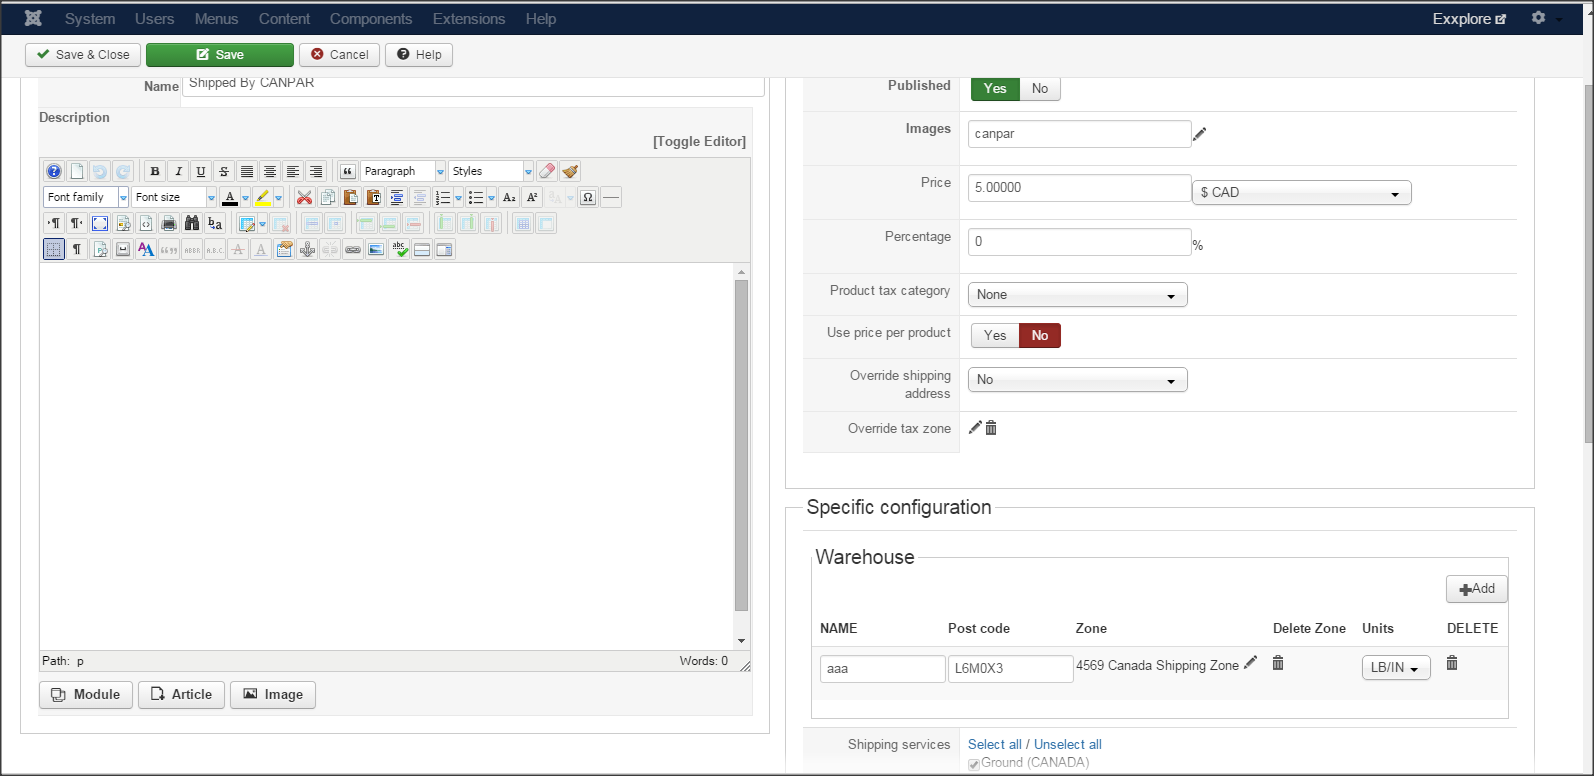Open the Styles dropdown
1594x776 pixels.
coord(491,171)
